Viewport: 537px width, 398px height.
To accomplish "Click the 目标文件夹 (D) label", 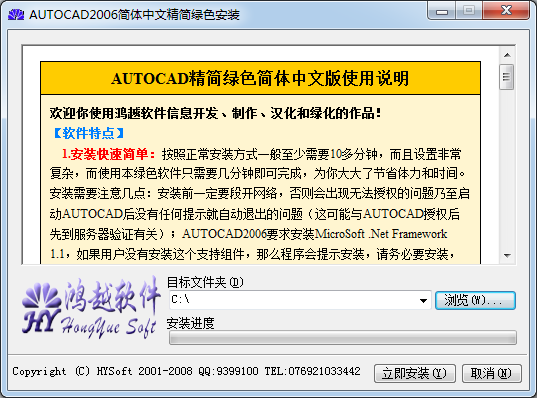I will (x=205, y=283).
